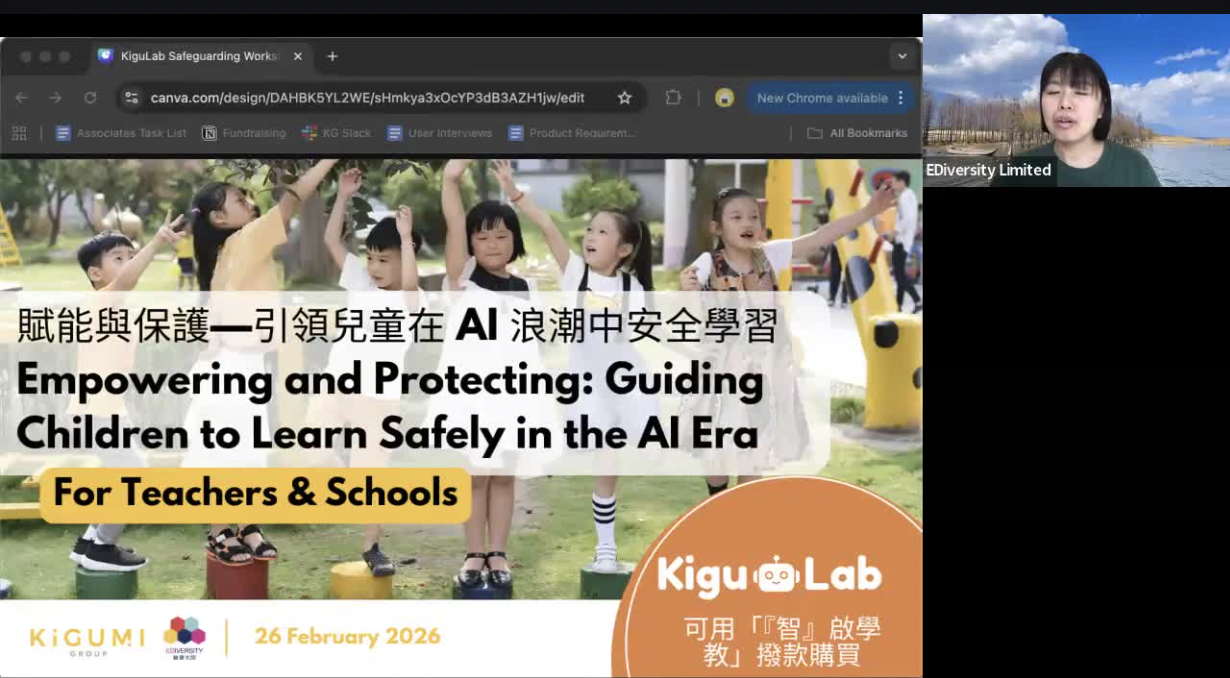This screenshot has width=1230, height=678.
Task: Open the User Interviews bookmark
Action: [439, 132]
